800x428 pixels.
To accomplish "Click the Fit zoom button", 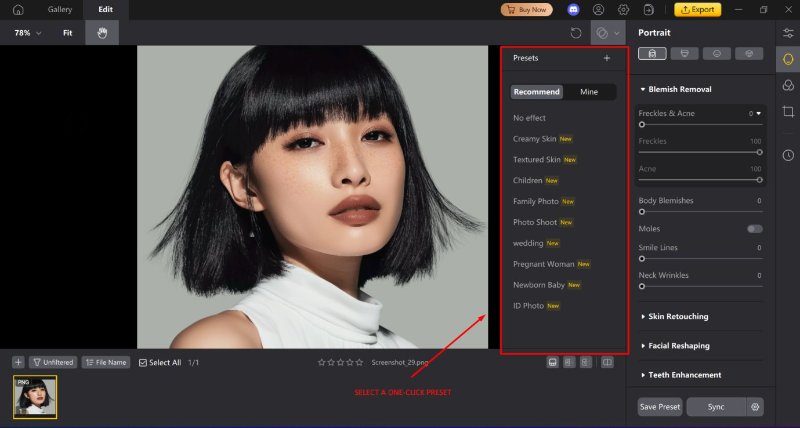I will tap(67, 33).
